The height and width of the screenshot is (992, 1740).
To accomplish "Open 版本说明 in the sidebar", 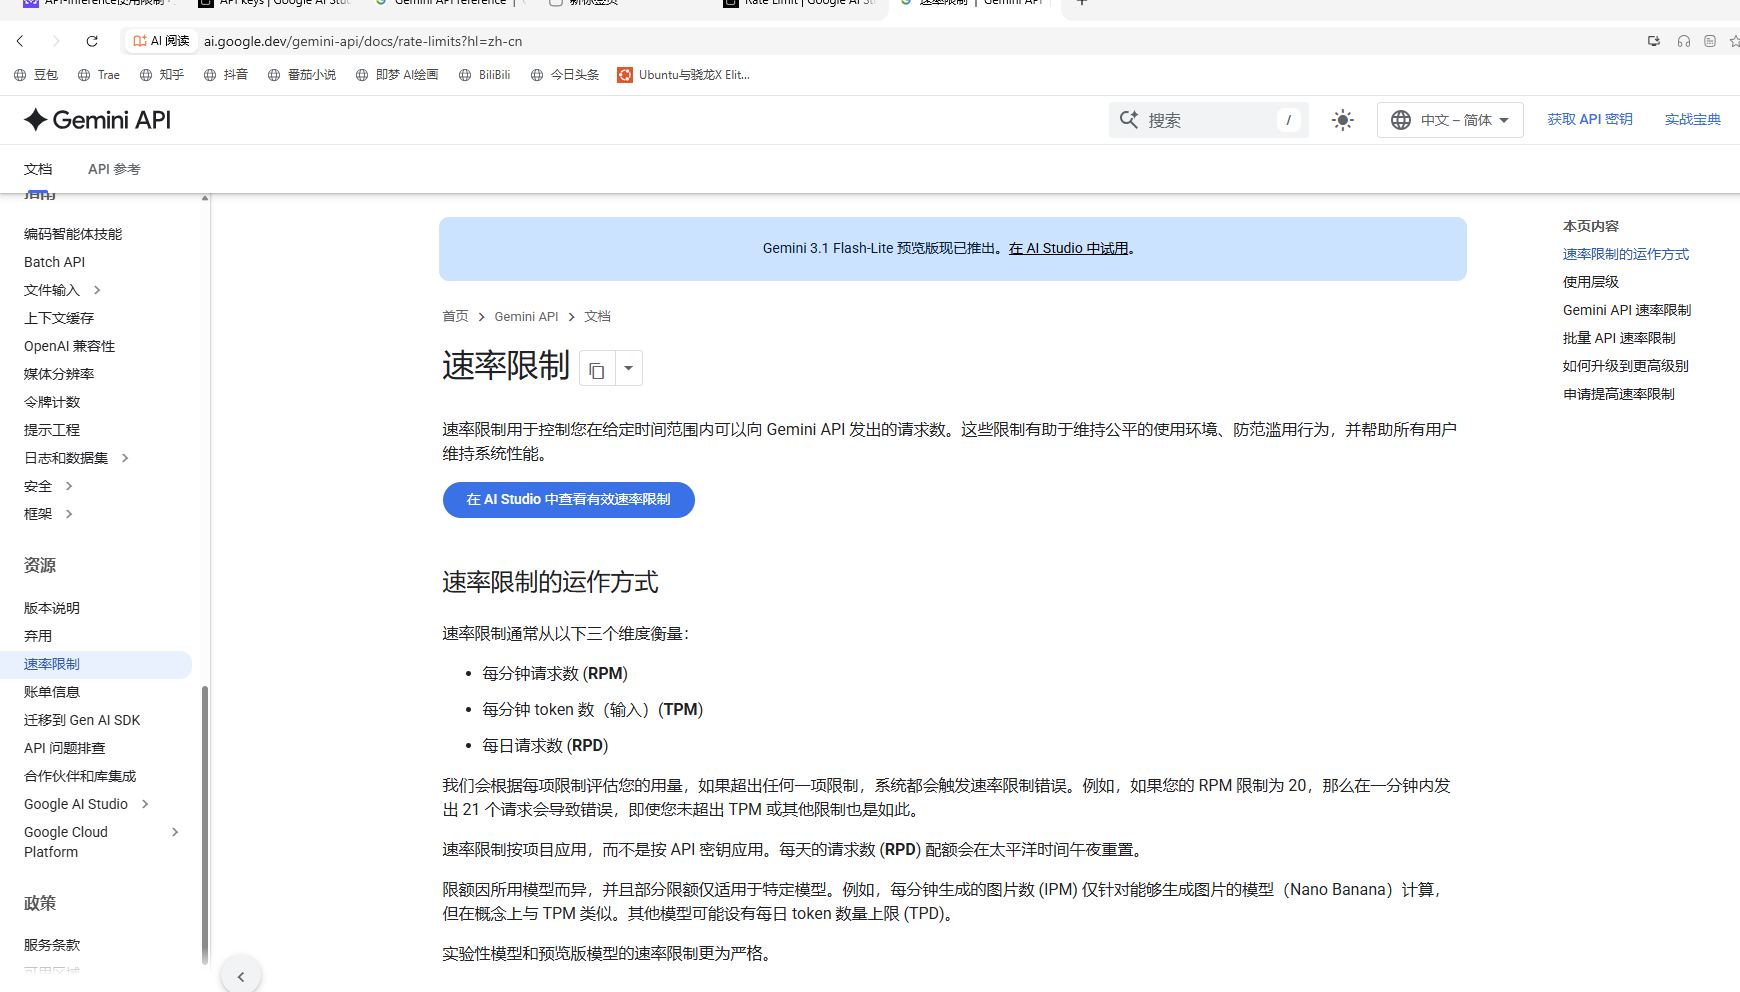I will click(x=52, y=608).
